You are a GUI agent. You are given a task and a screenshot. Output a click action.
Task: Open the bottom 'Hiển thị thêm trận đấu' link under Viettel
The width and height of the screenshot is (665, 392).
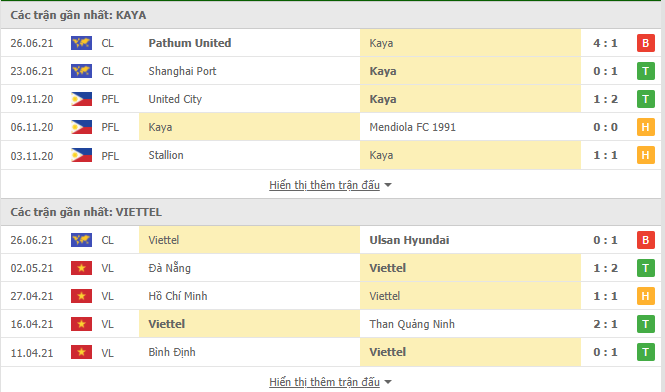click(324, 382)
